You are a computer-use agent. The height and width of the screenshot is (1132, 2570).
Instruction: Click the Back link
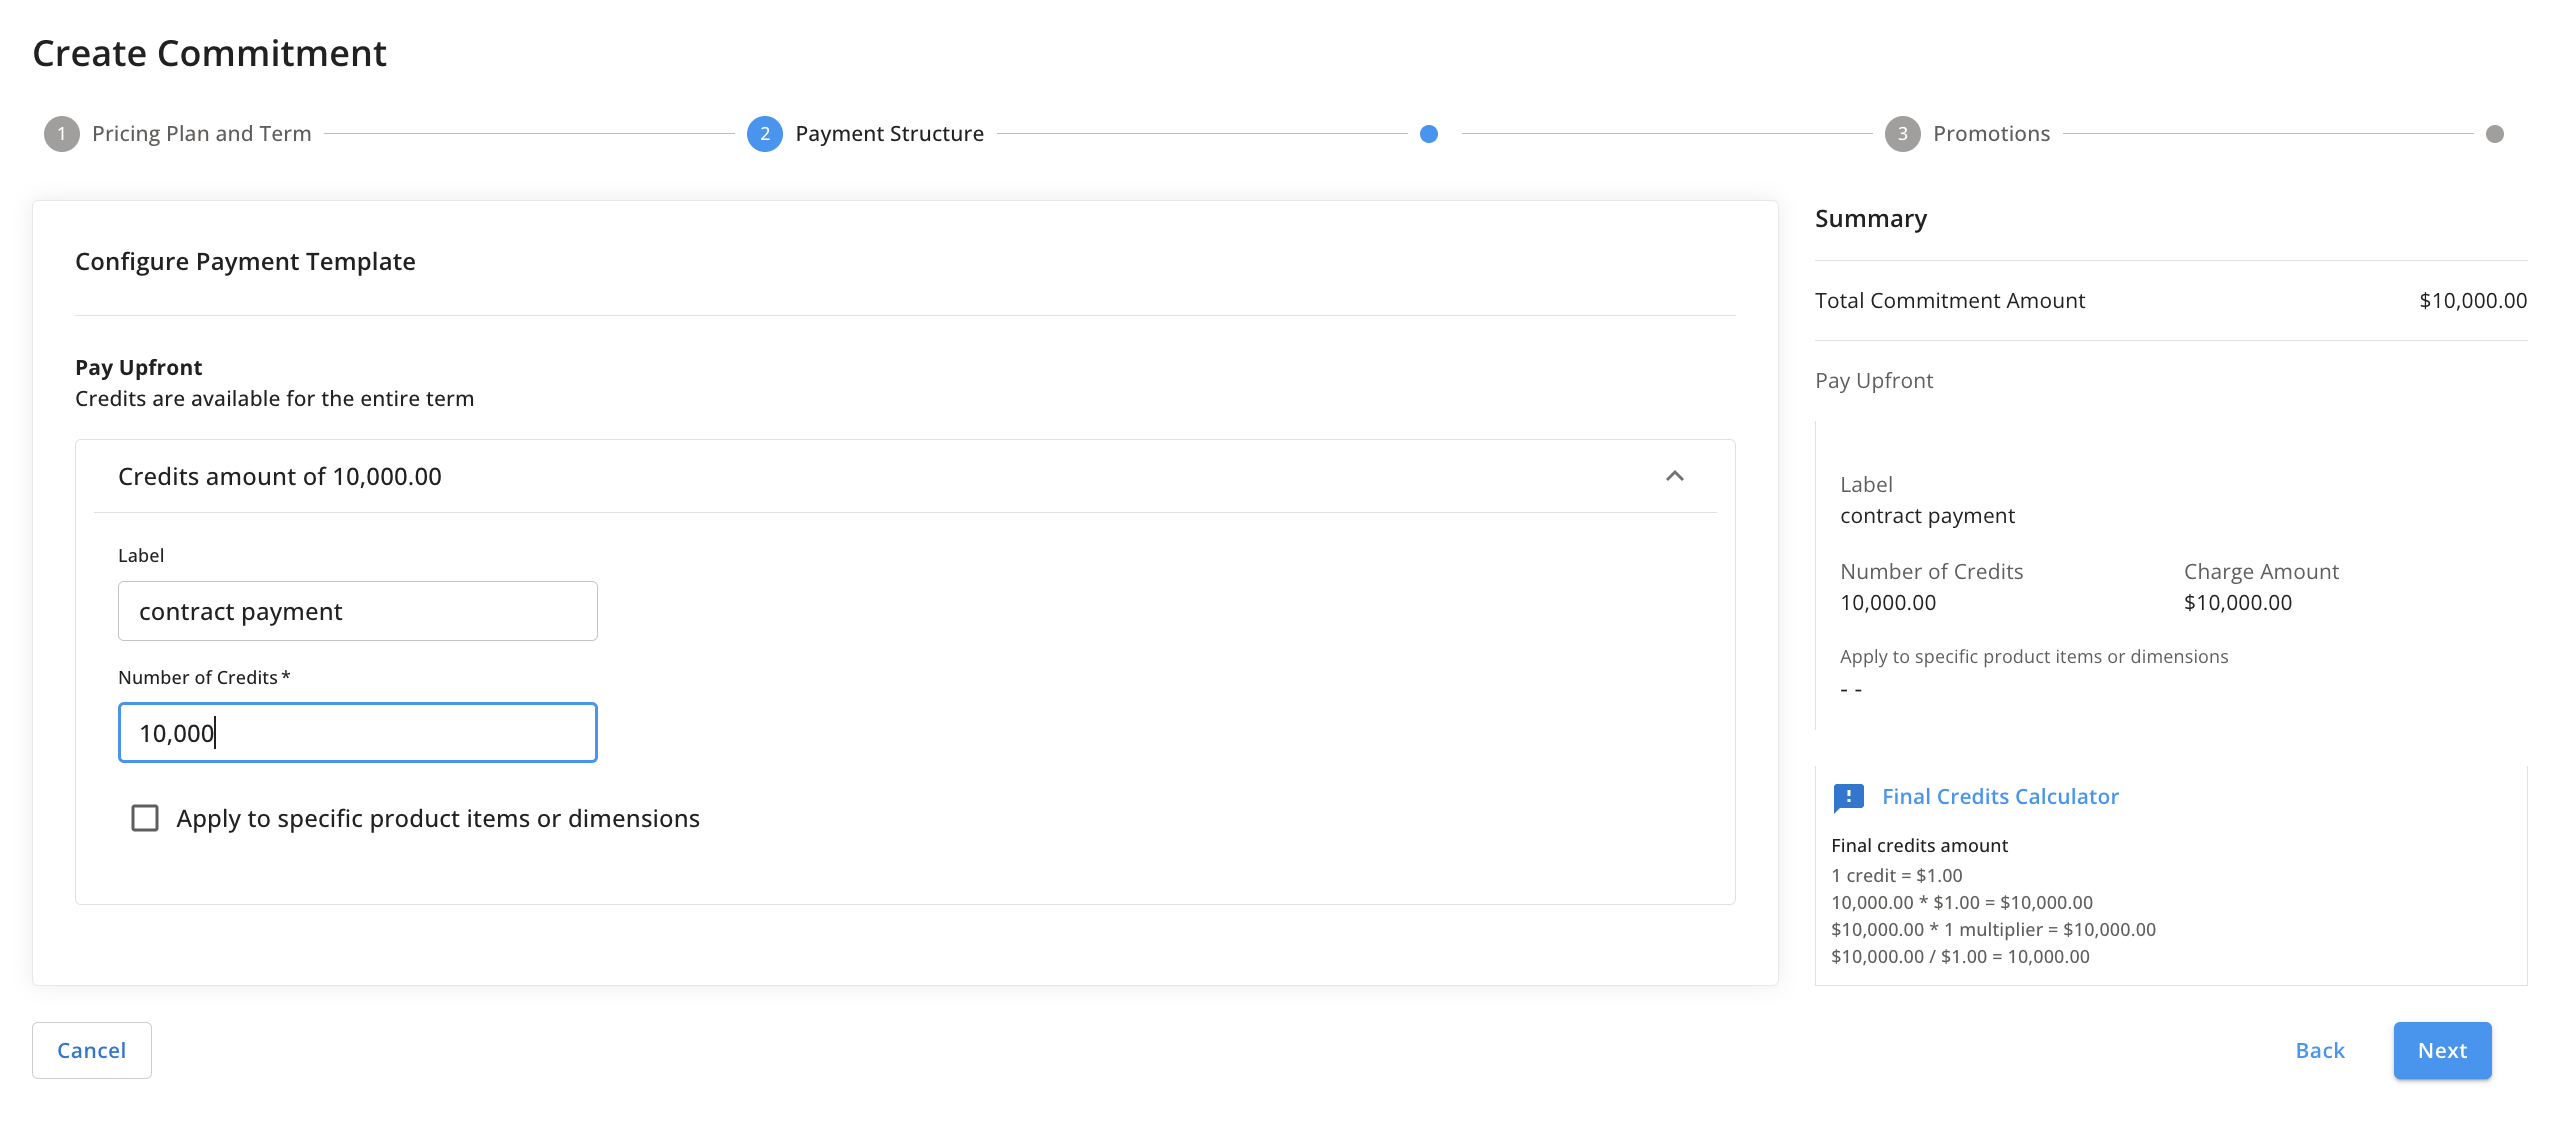tap(2320, 1050)
